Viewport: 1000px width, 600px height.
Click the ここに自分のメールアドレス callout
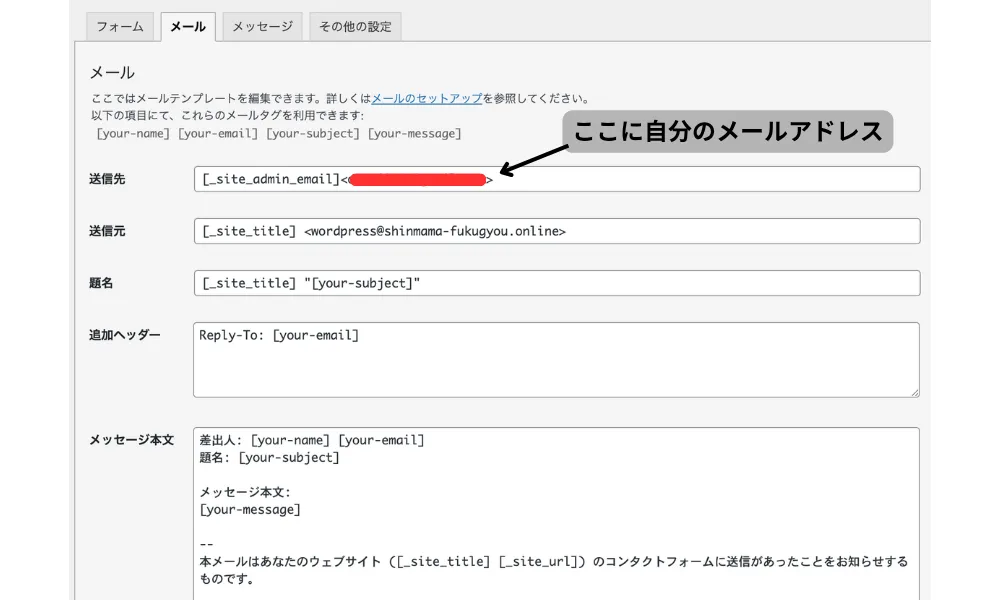[x=727, y=131]
